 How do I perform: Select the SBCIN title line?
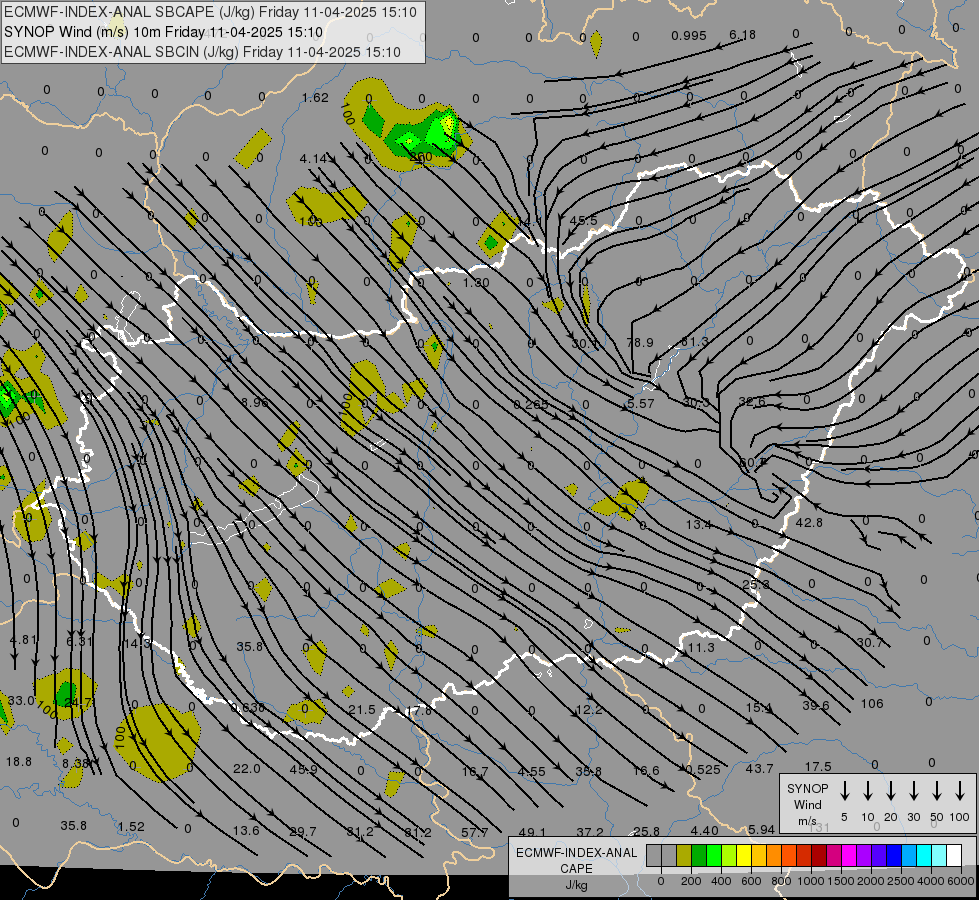[202, 52]
